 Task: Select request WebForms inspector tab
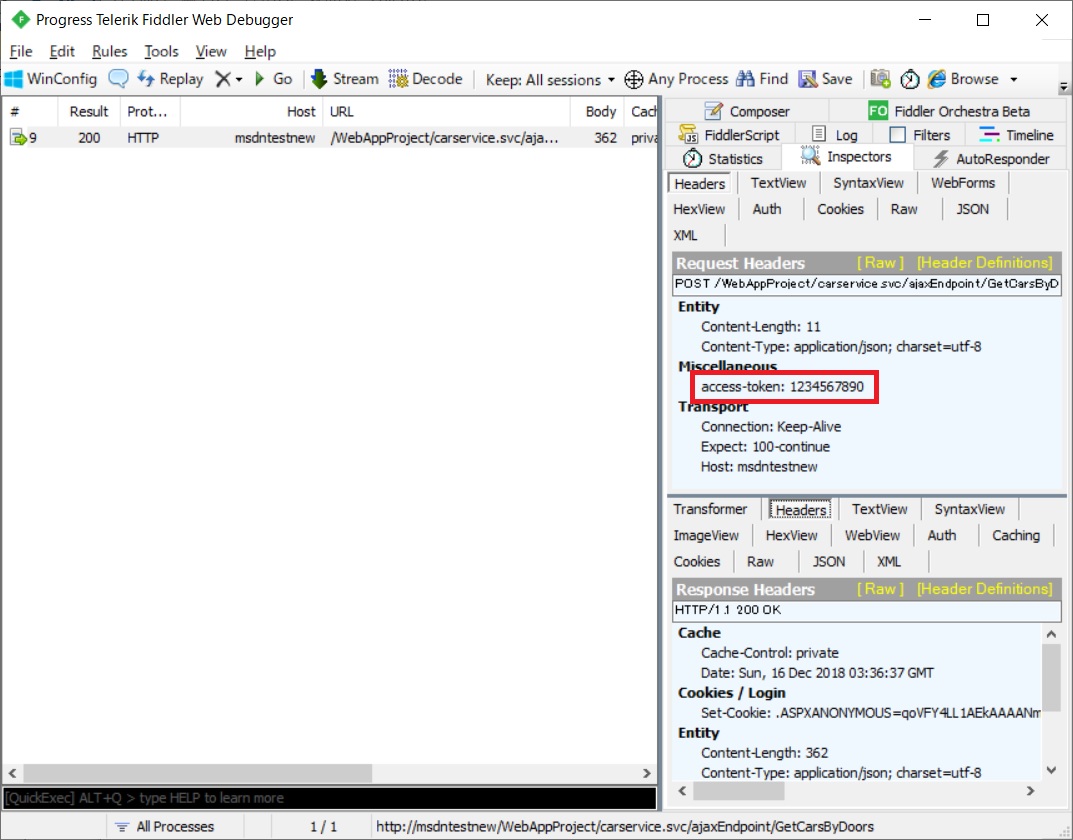click(963, 183)
